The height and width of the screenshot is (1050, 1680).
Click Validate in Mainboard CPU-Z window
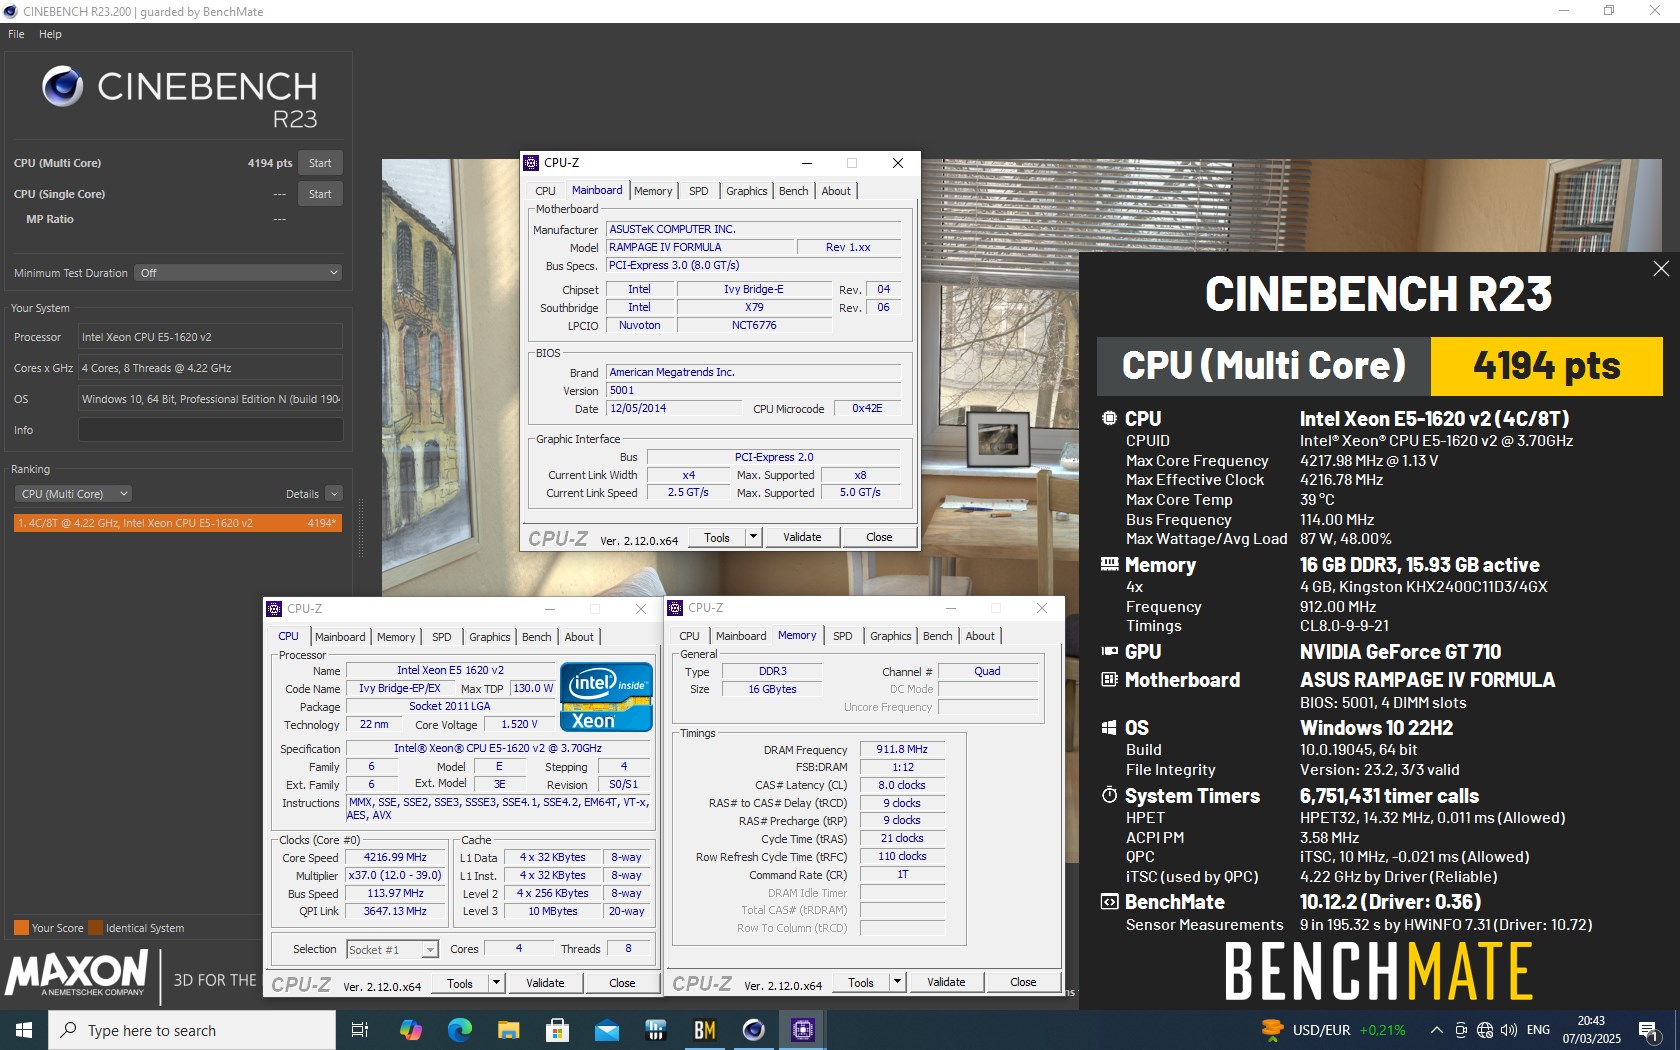click(x=802, y=537)
